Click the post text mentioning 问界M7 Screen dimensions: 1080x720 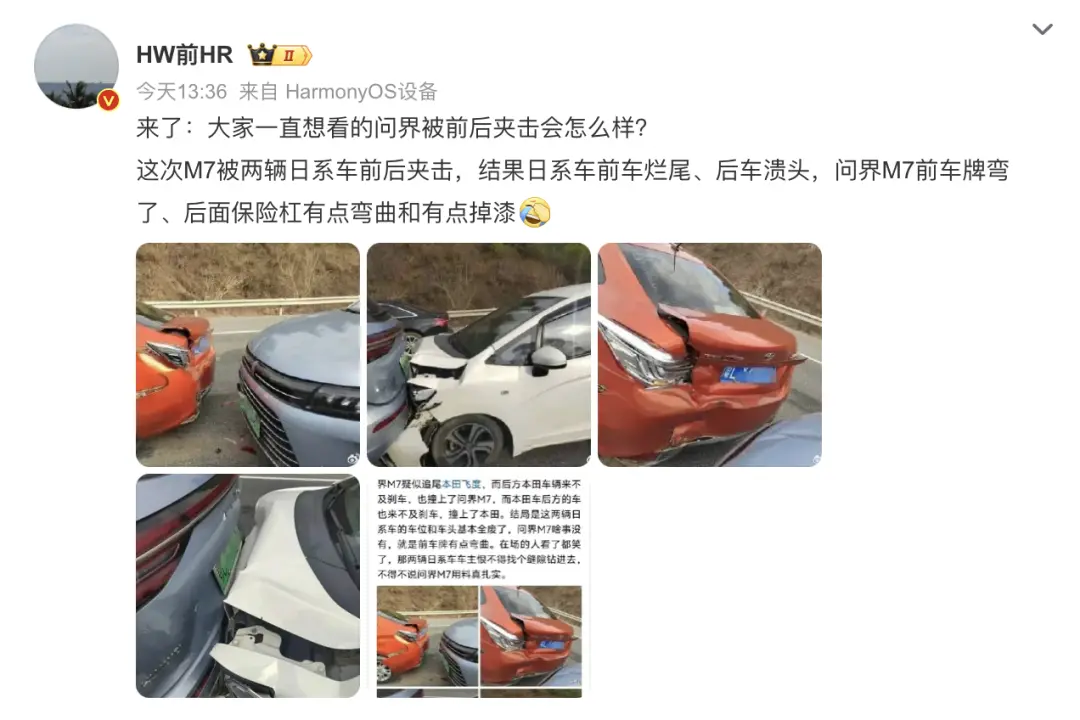click(x=572, y=191)
